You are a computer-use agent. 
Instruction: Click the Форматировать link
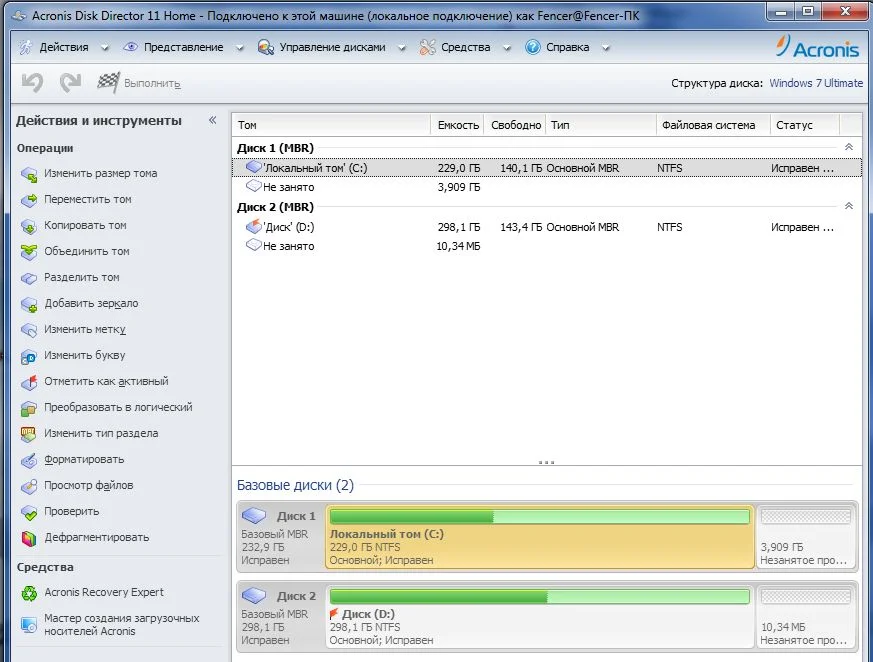pos(84,459)
